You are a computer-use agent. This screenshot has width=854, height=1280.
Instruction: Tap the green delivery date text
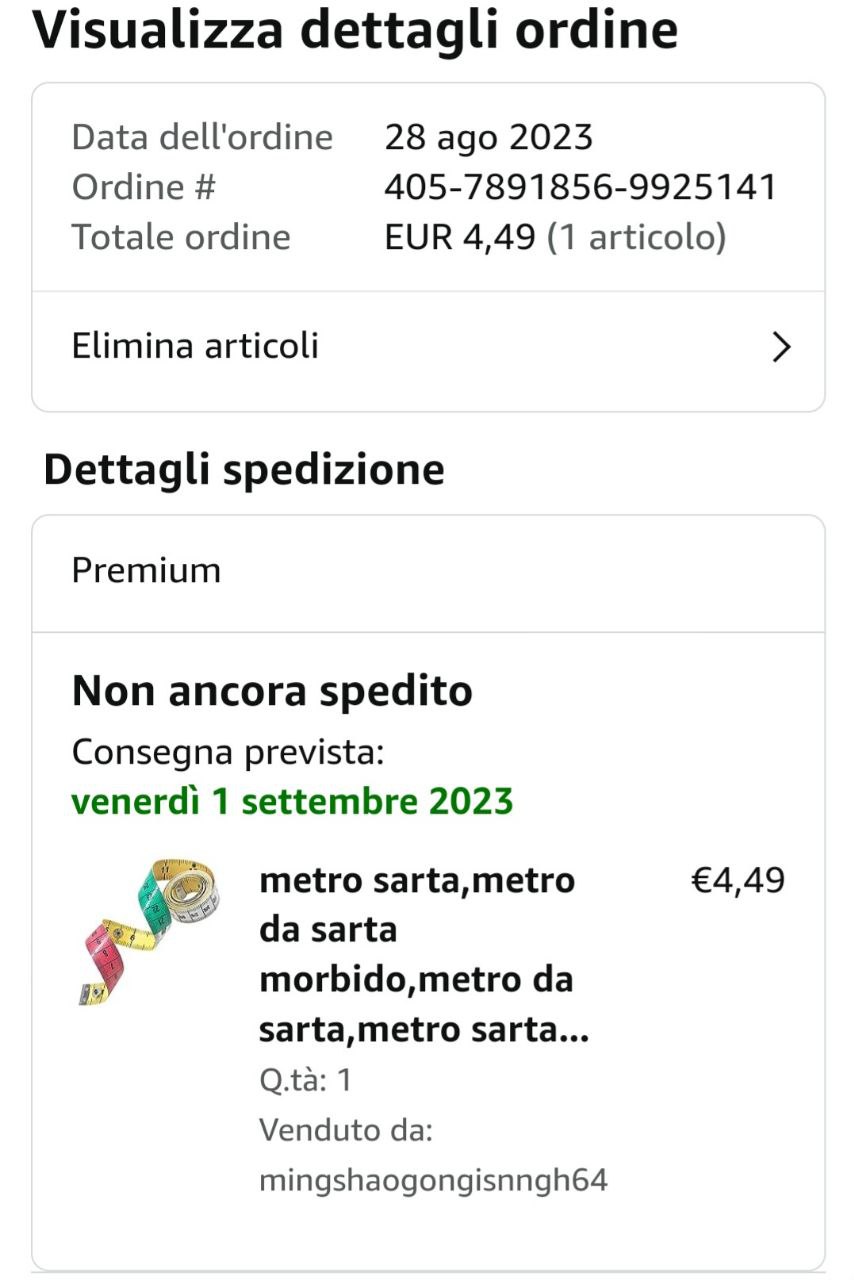[292, 801]
